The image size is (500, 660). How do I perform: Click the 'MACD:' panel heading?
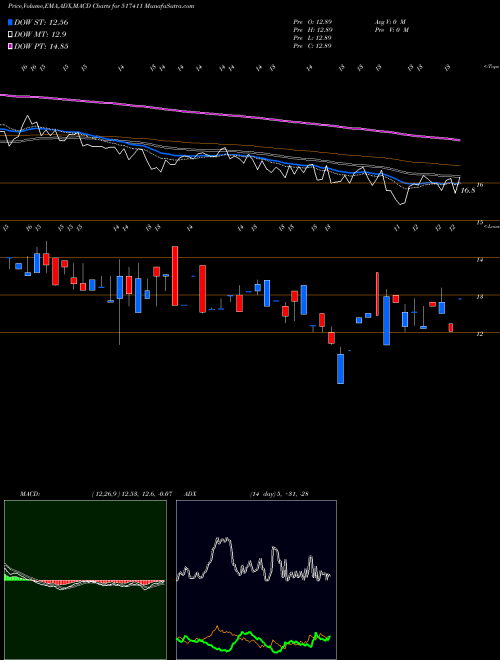29,494
